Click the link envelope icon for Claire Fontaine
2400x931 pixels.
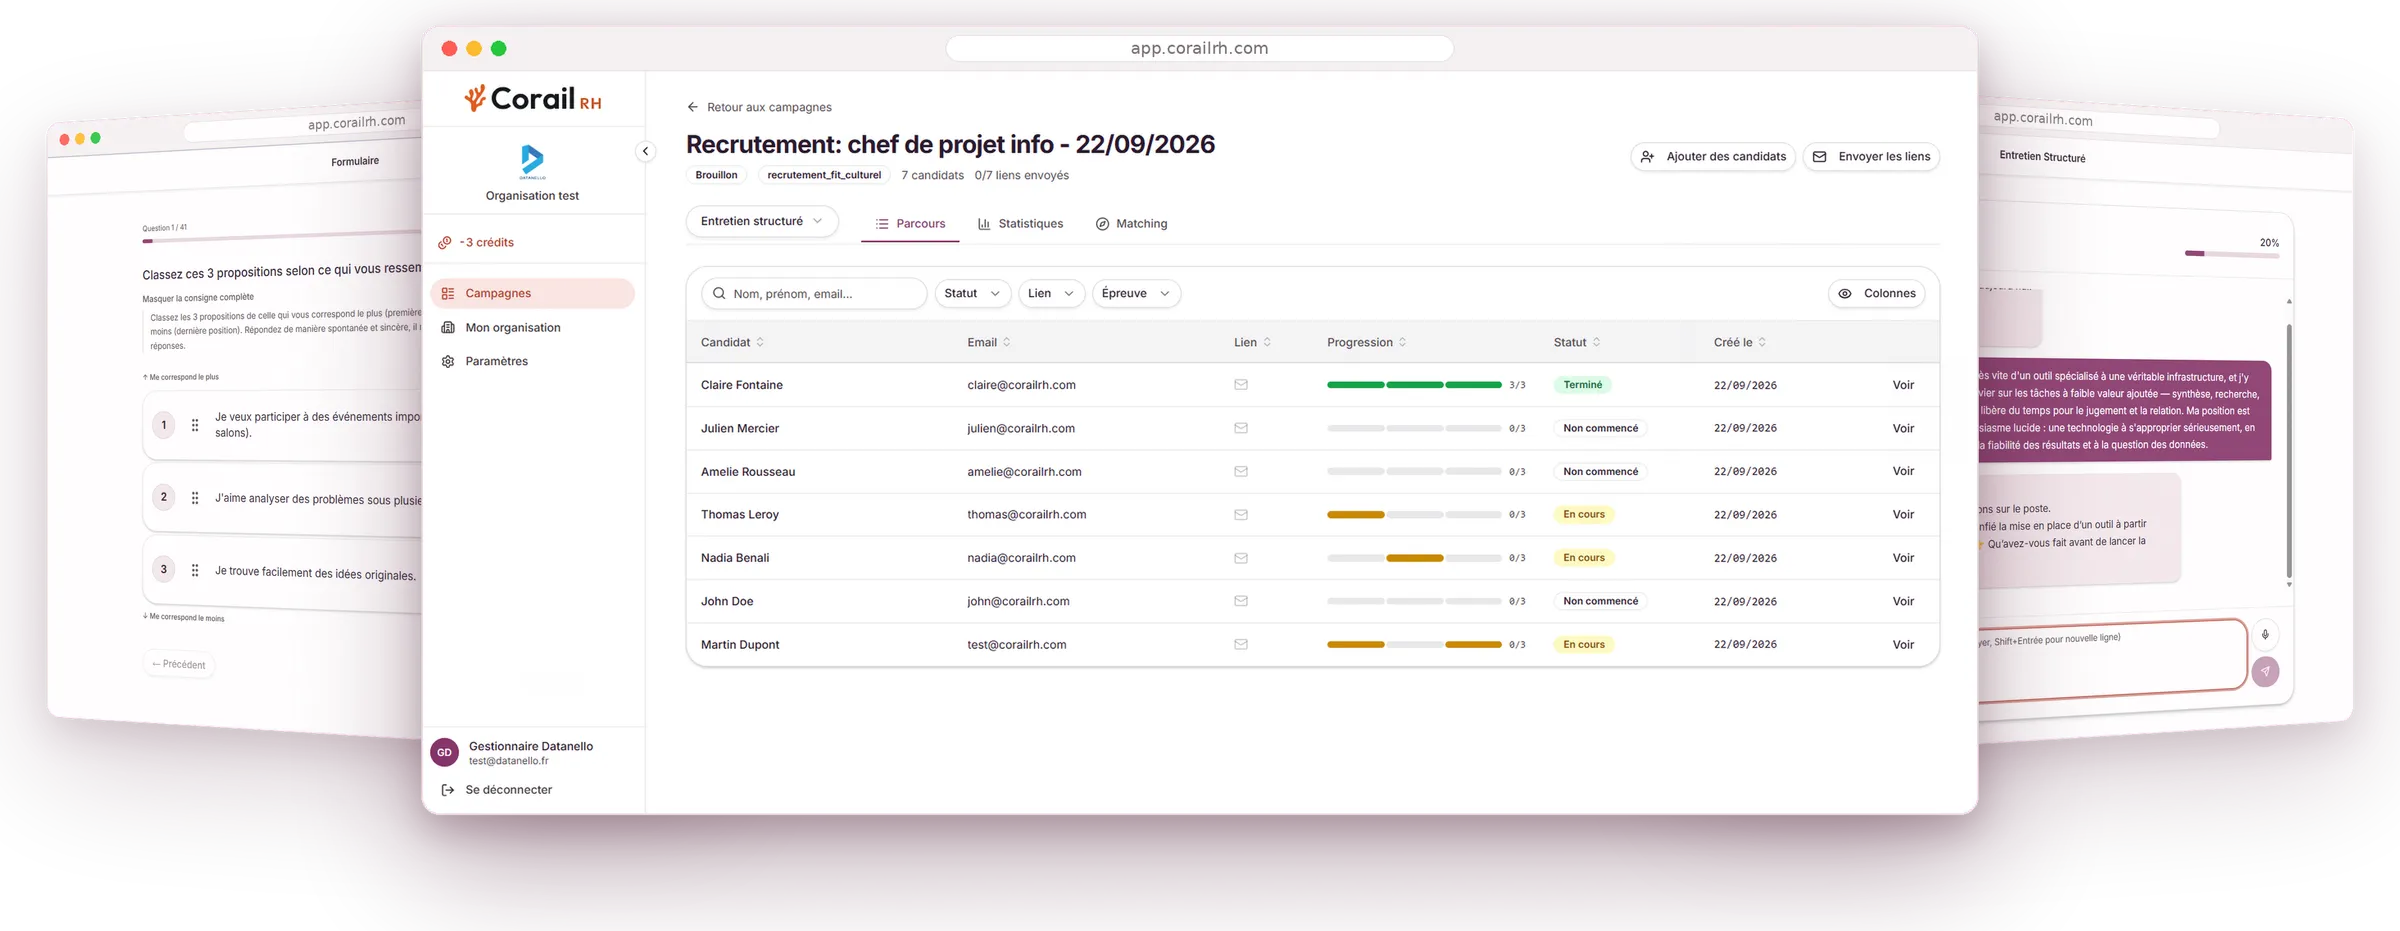tap(1240, 384)
